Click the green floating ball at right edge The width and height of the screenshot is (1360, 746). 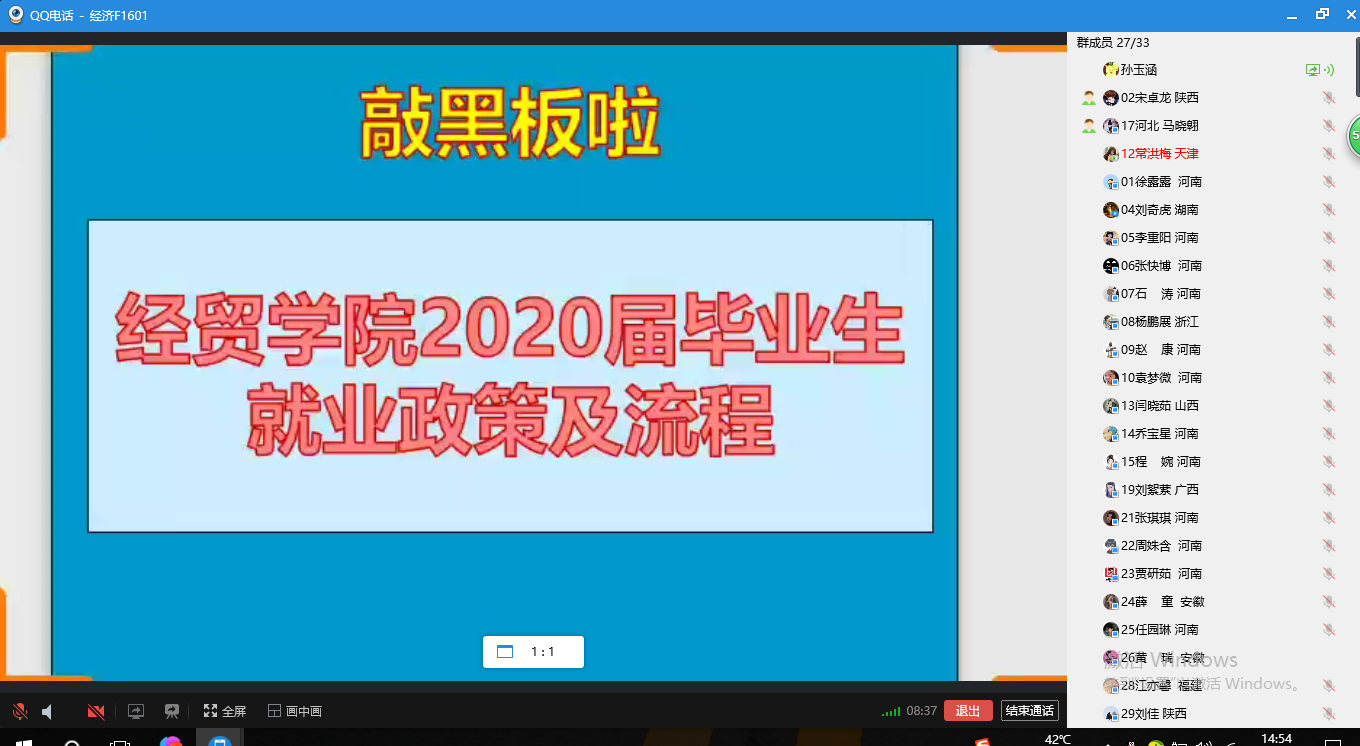point(1353,136)
